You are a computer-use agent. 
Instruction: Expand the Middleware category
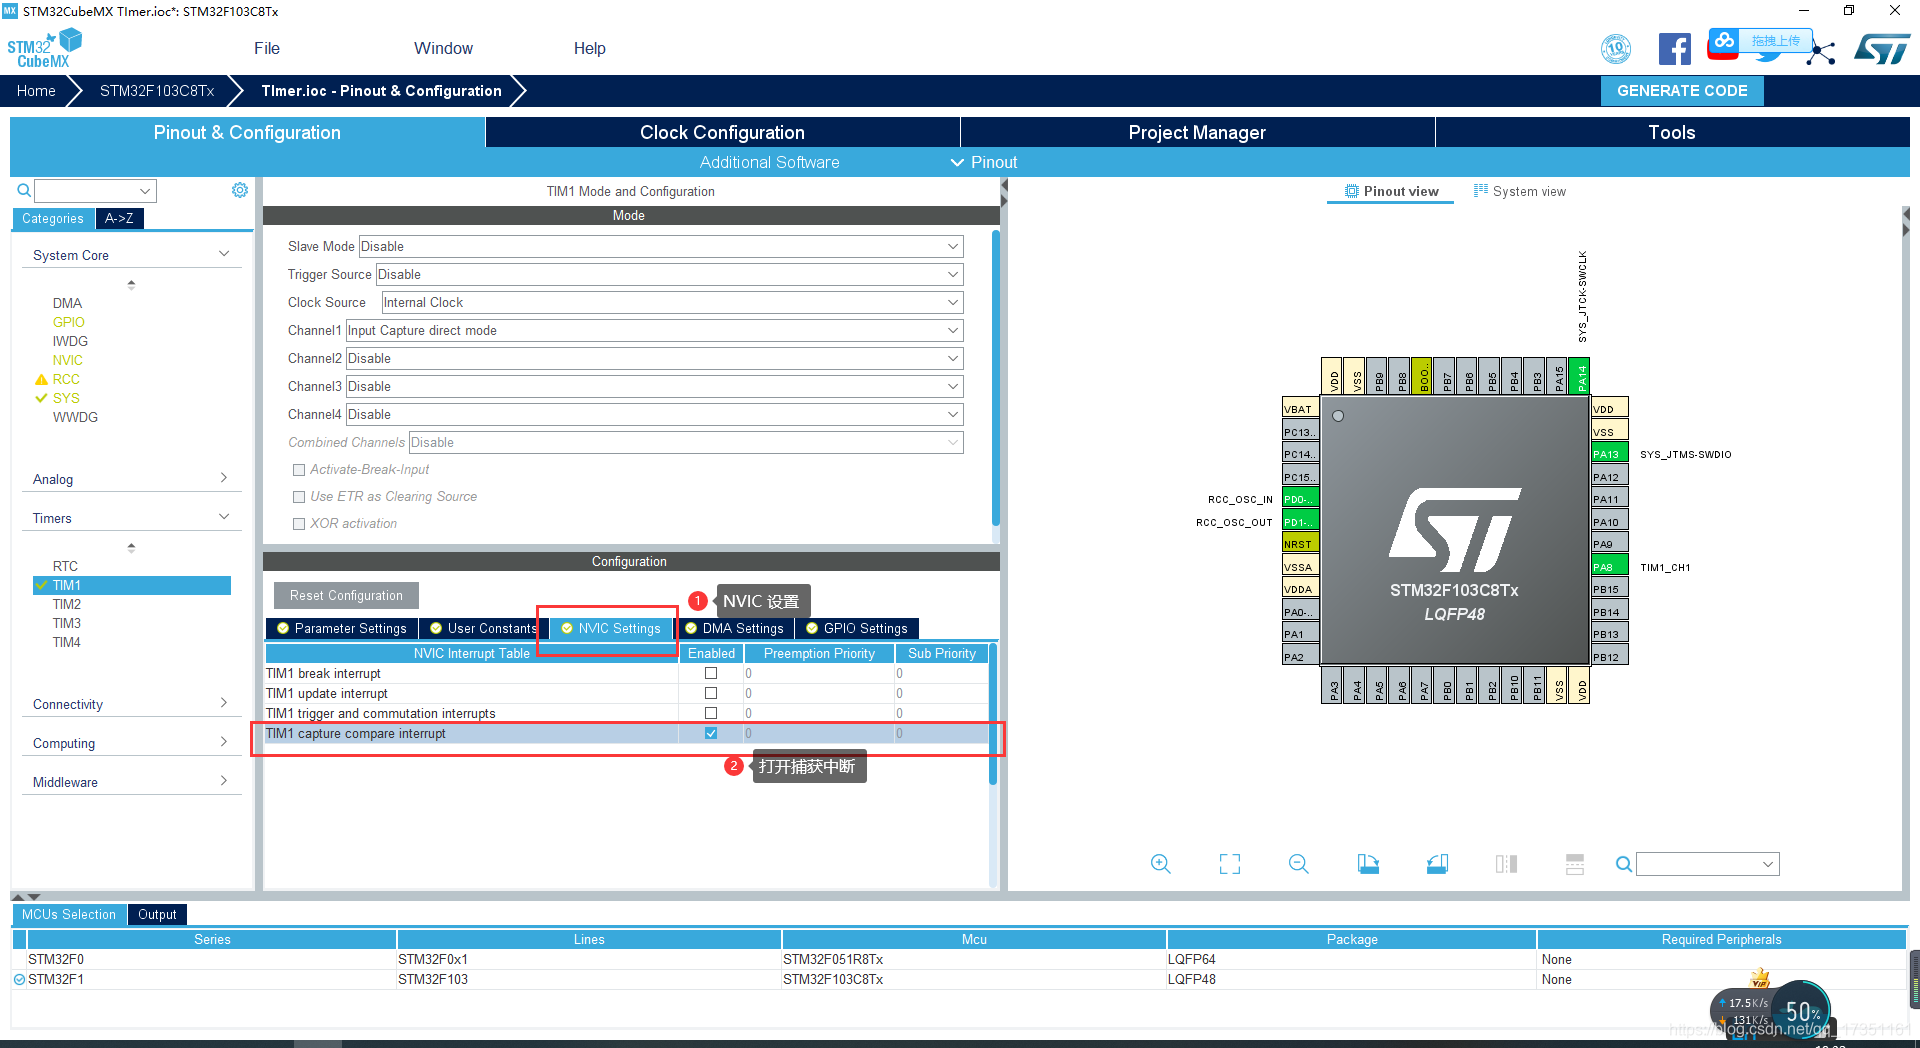pyautogui.click(x=131, y=782)
